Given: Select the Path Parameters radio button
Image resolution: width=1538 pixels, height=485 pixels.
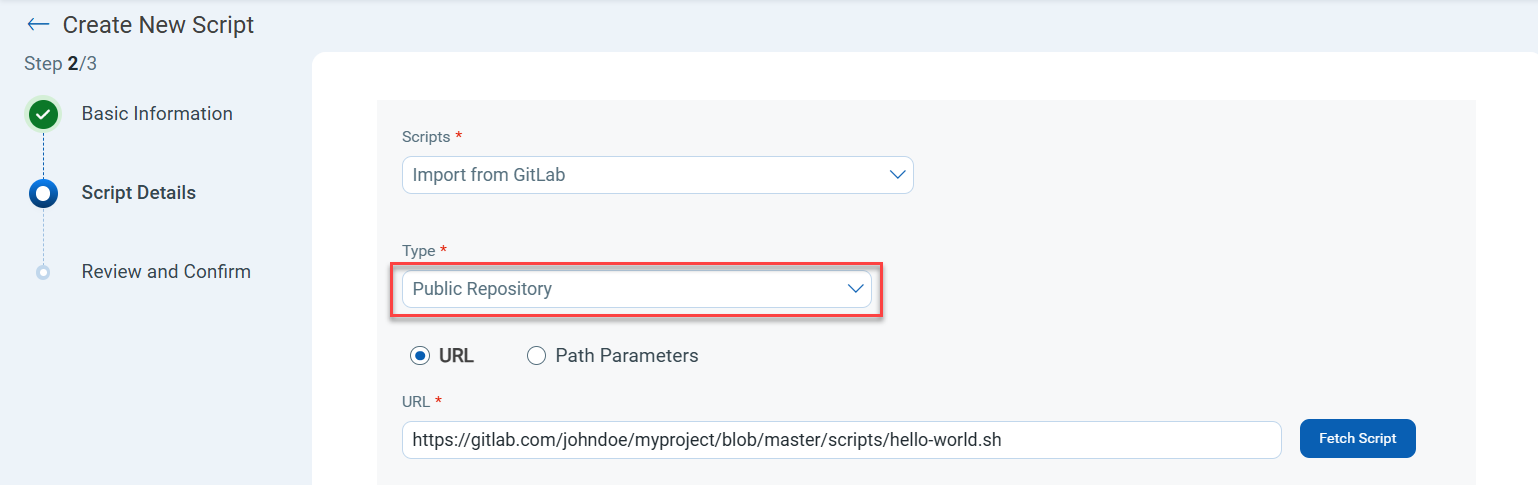Looking at the screenshot, I should point(536,356).
